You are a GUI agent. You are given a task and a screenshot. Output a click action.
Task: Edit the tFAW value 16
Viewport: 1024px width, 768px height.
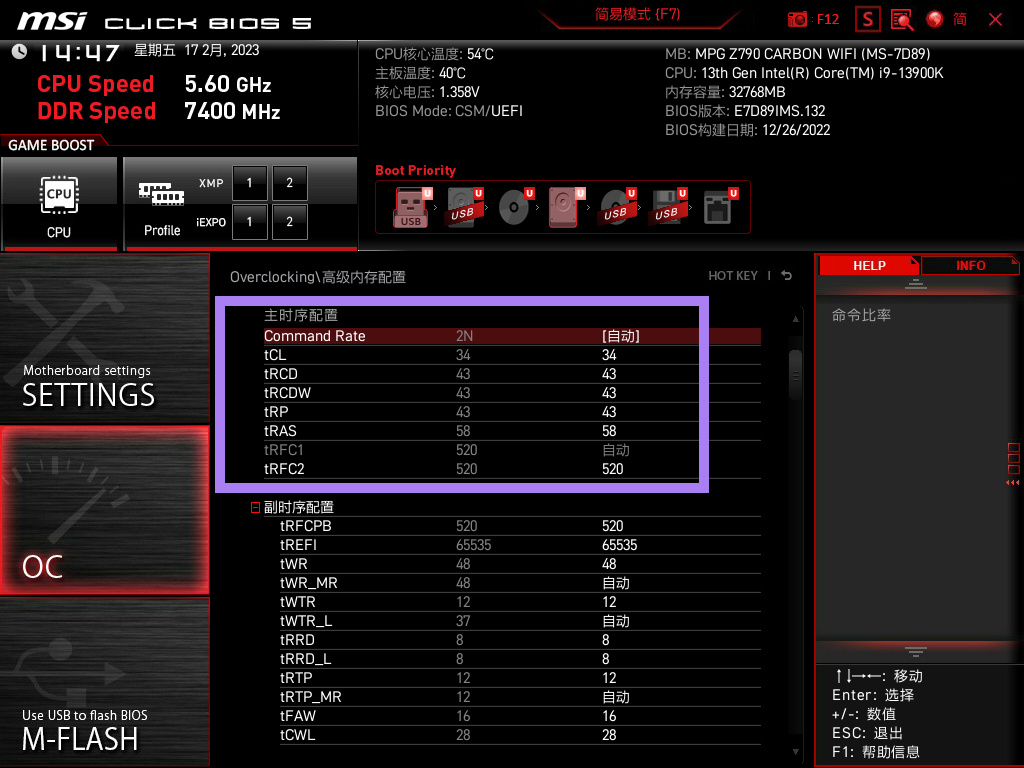pos(609,716)
